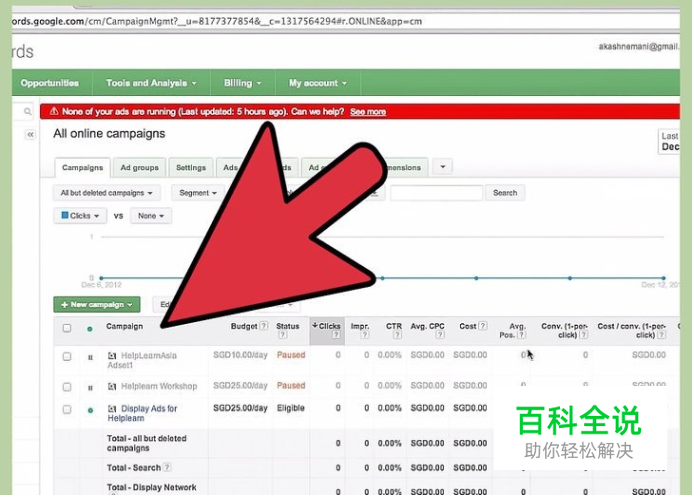This screenshot has width=692, height=495.
Task: Click Conv. (1-per-click) help question mark
Action: 583,335
